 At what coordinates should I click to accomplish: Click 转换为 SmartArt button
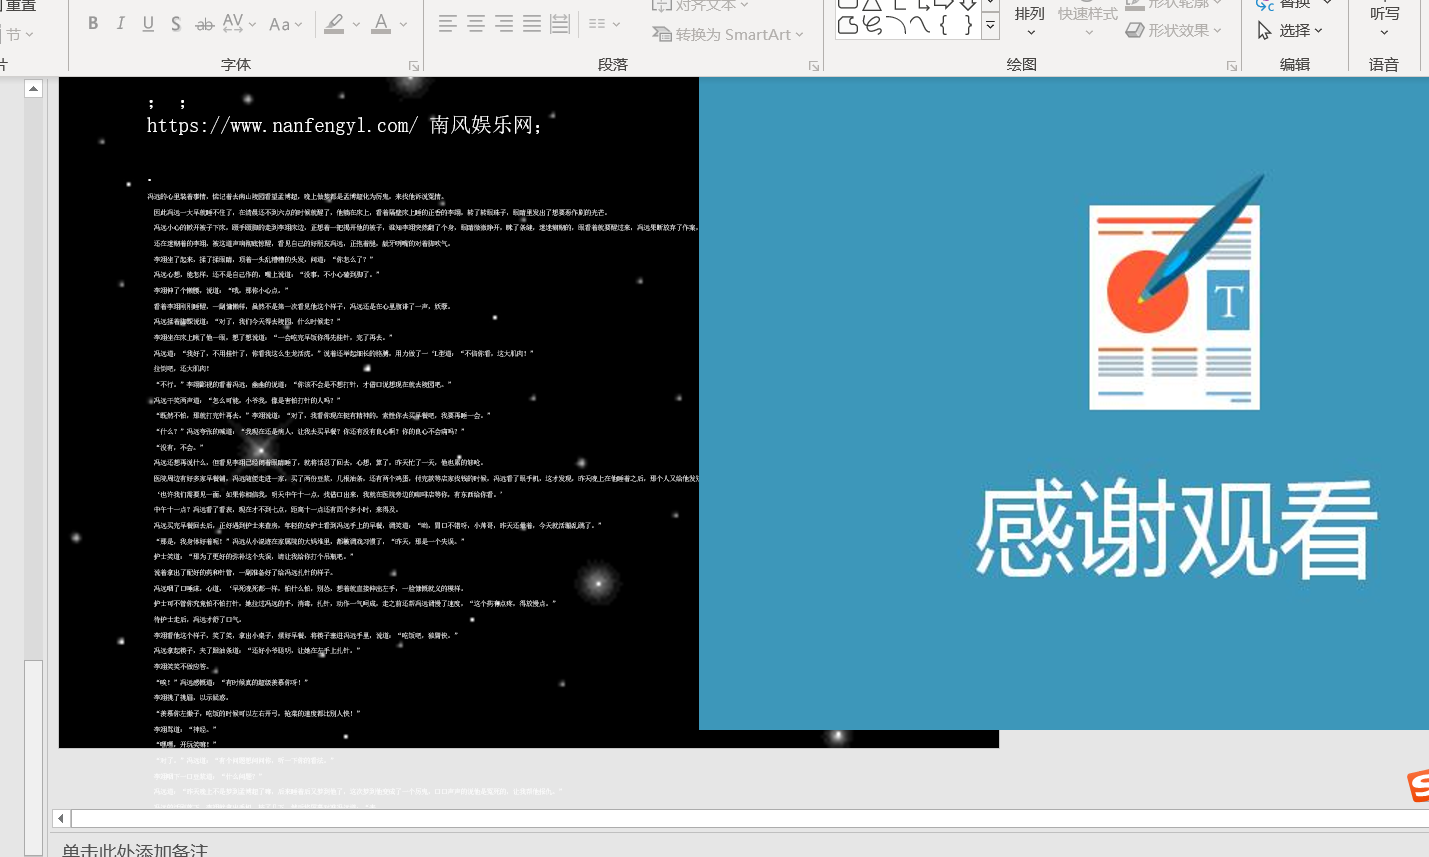(x=728, y=34)
